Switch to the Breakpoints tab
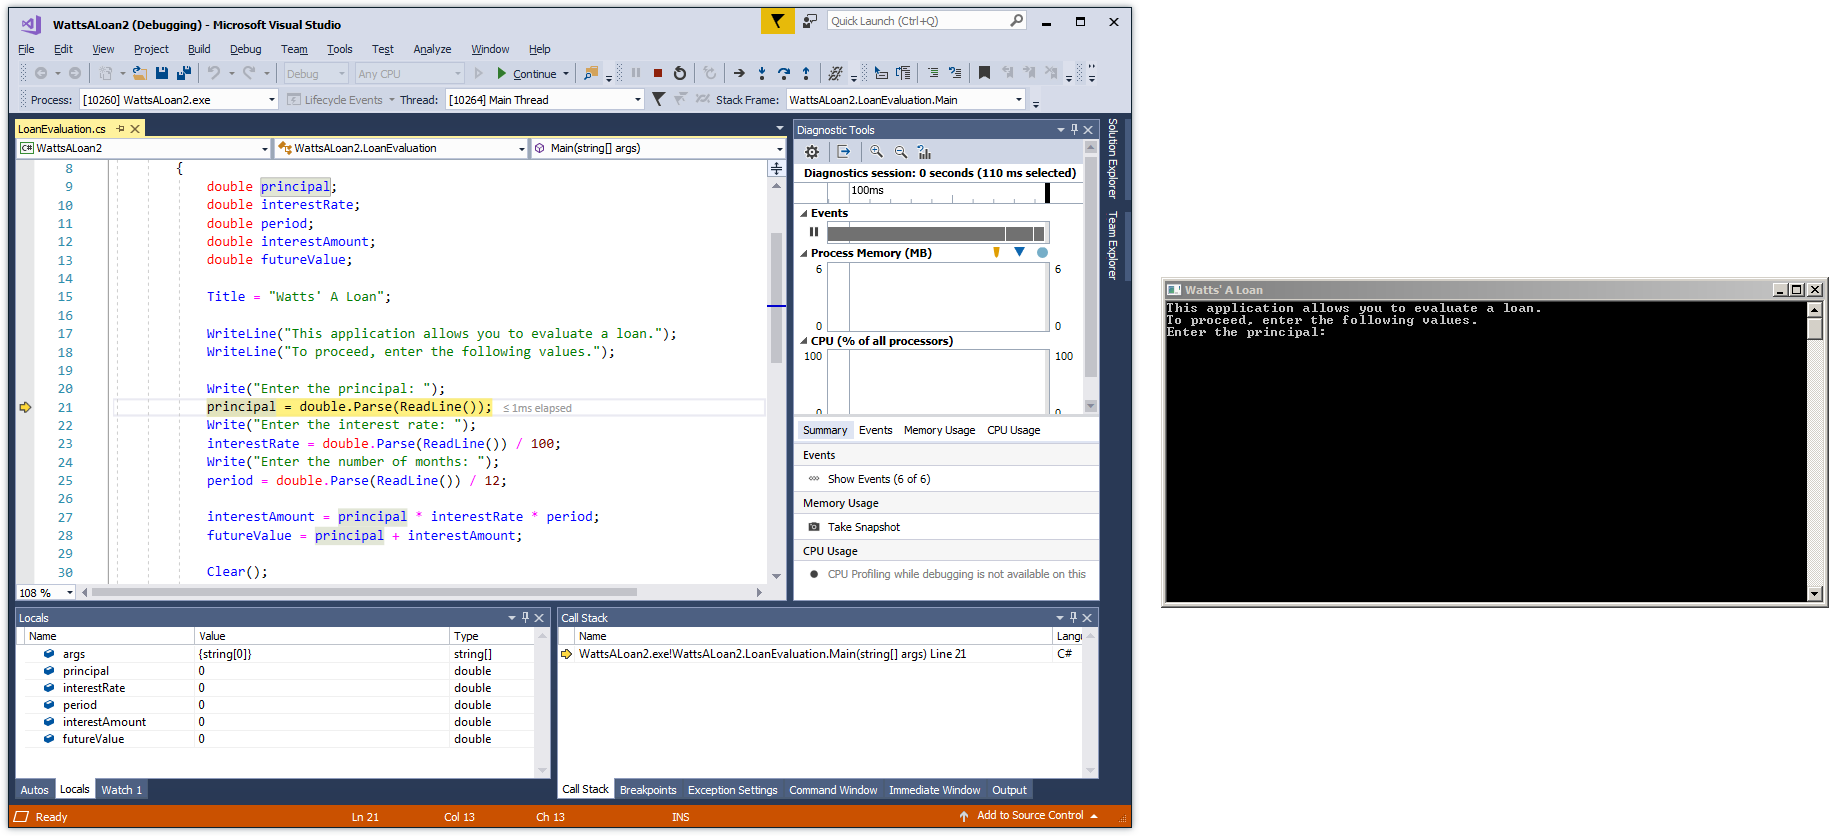 [x=648, y=790]
